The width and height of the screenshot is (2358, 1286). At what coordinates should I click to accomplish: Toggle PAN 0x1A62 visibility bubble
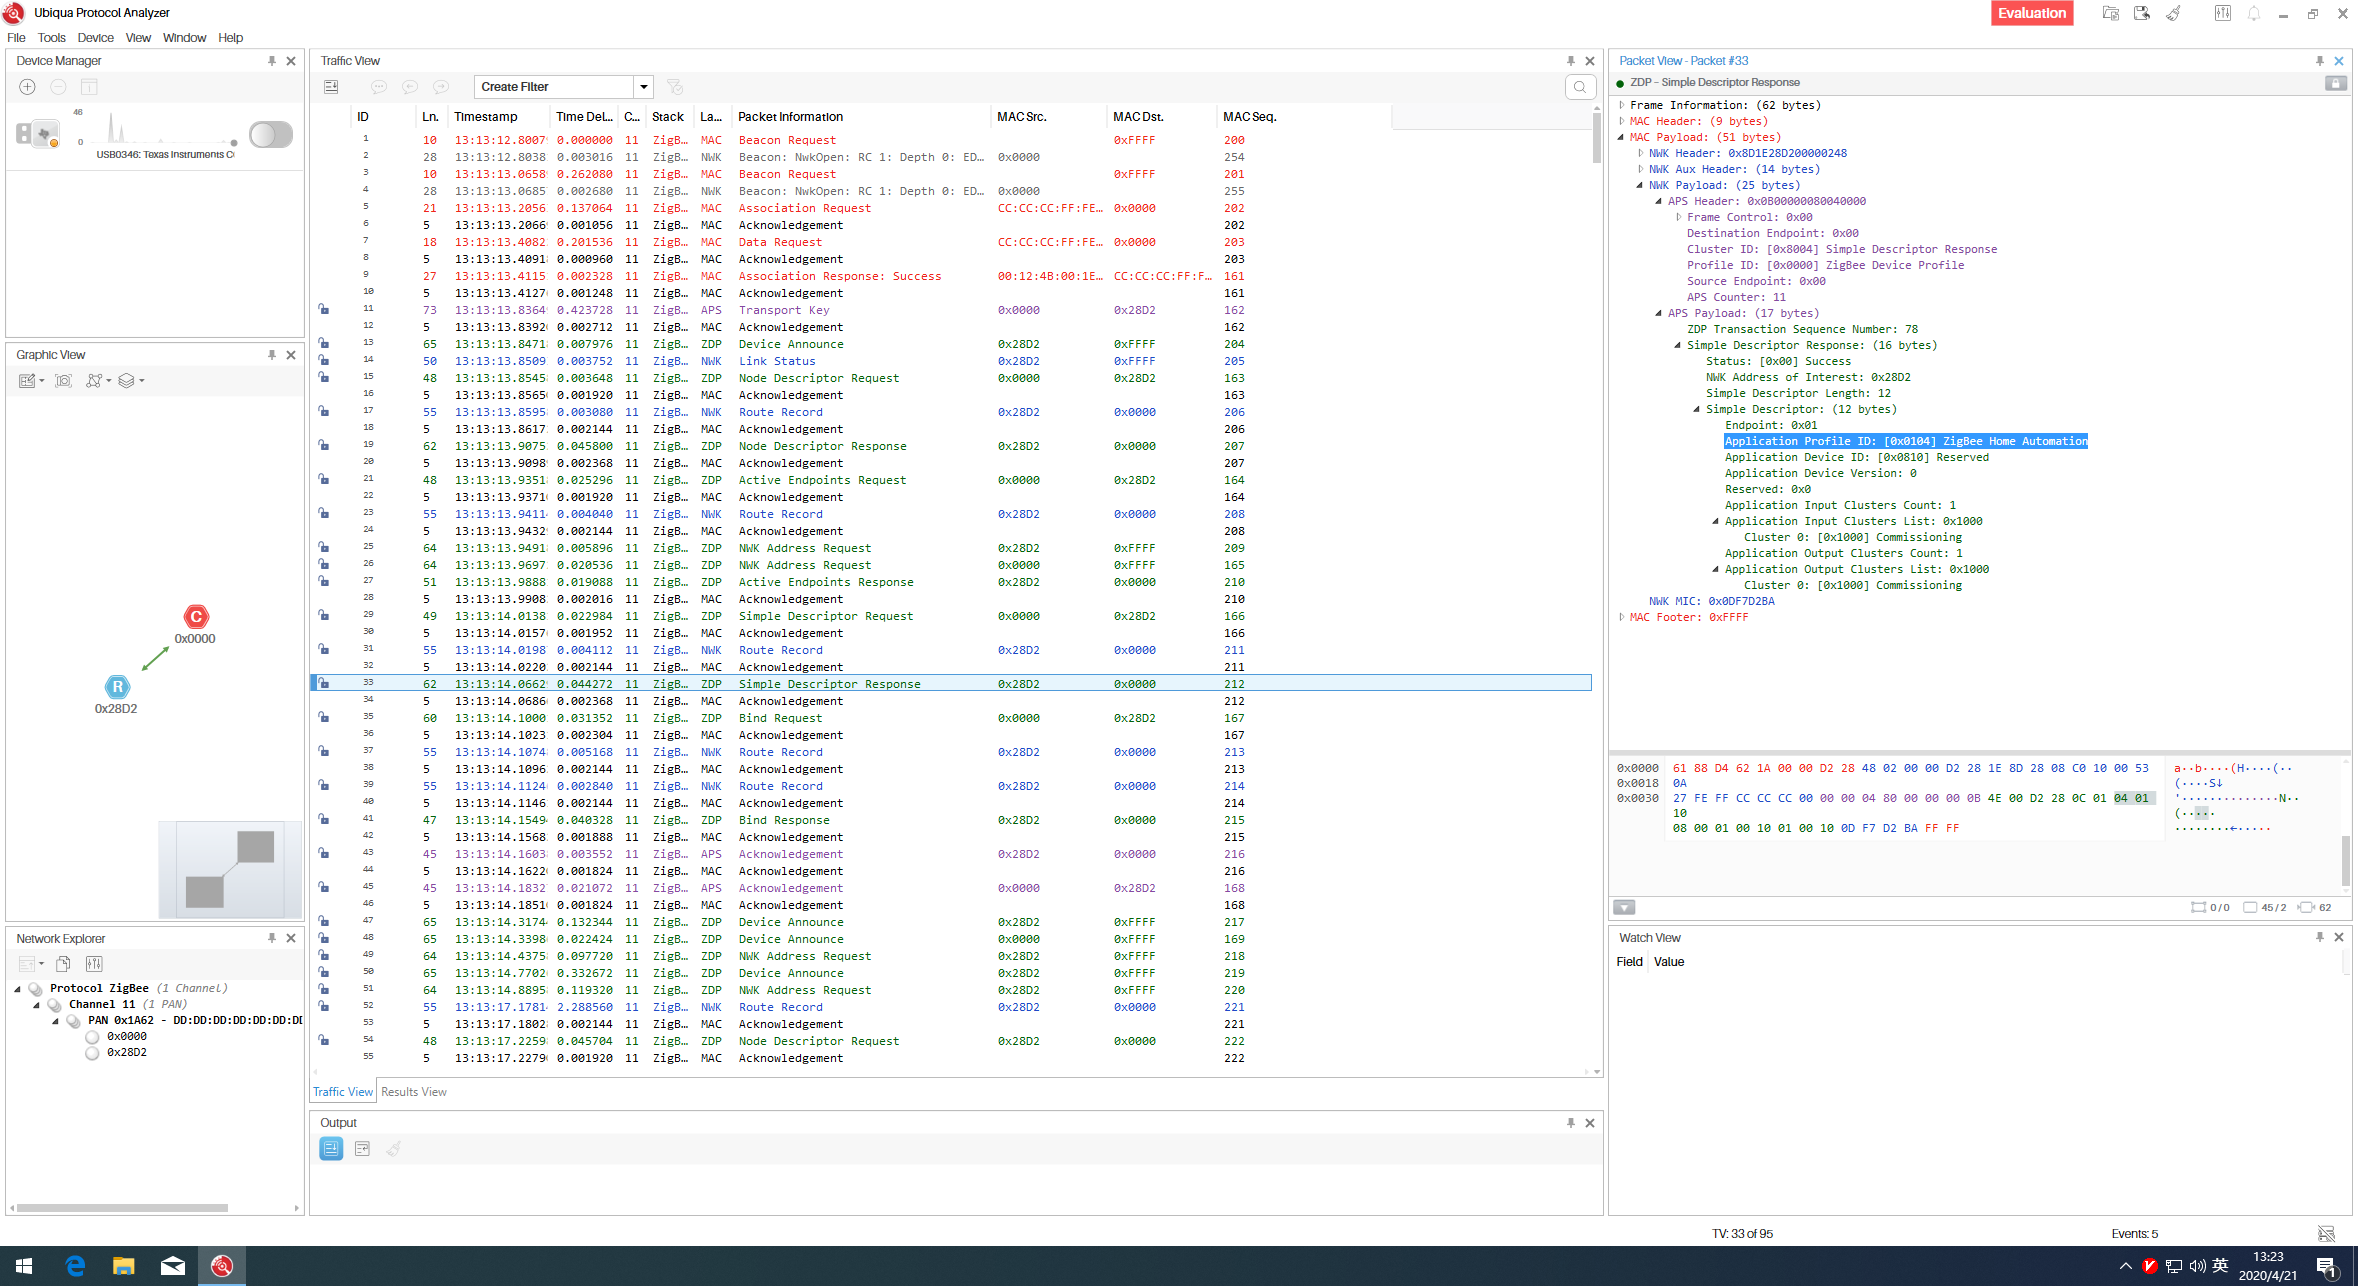pyautogui.click(x=73, y=1021)
